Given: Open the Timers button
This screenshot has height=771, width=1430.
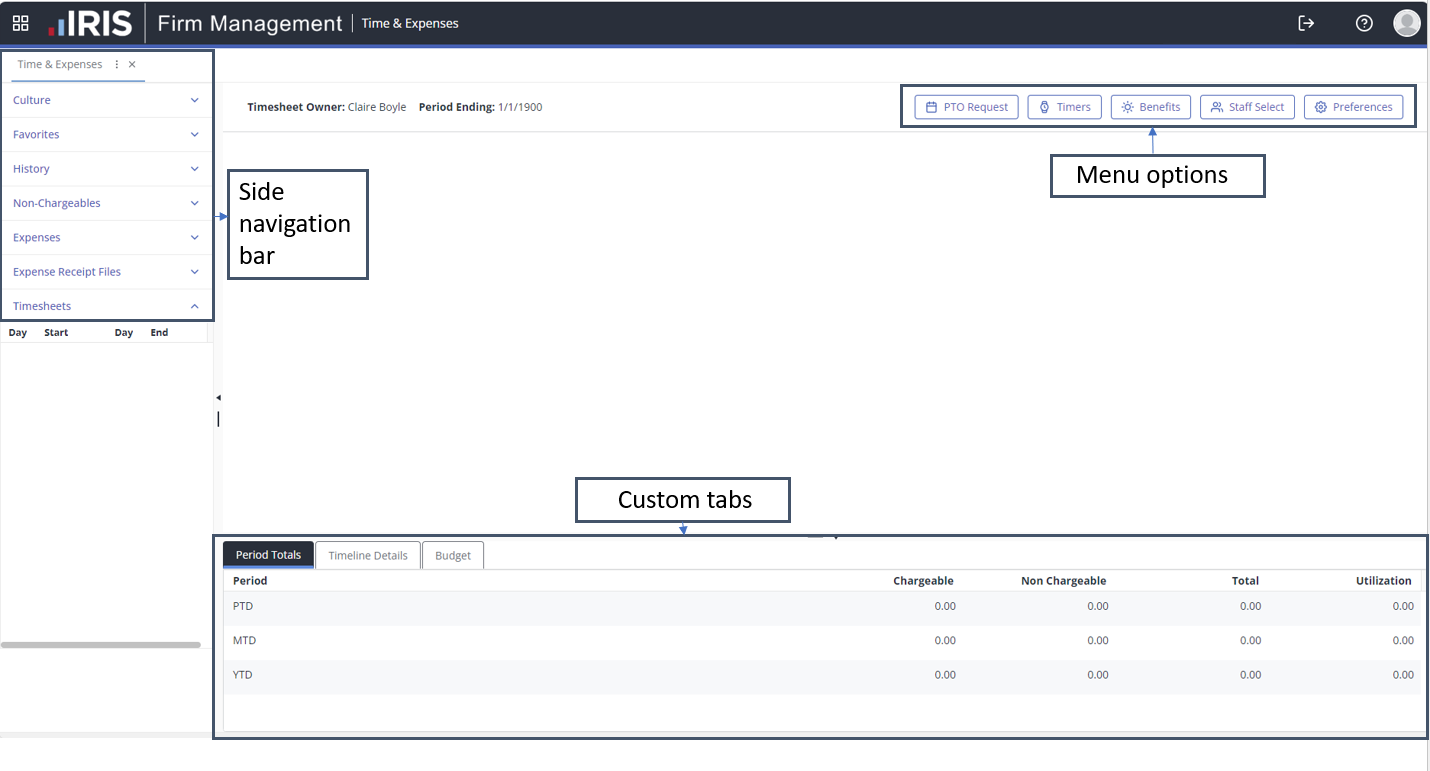Looking at the screenshot, I should [x=1064, y=107].
